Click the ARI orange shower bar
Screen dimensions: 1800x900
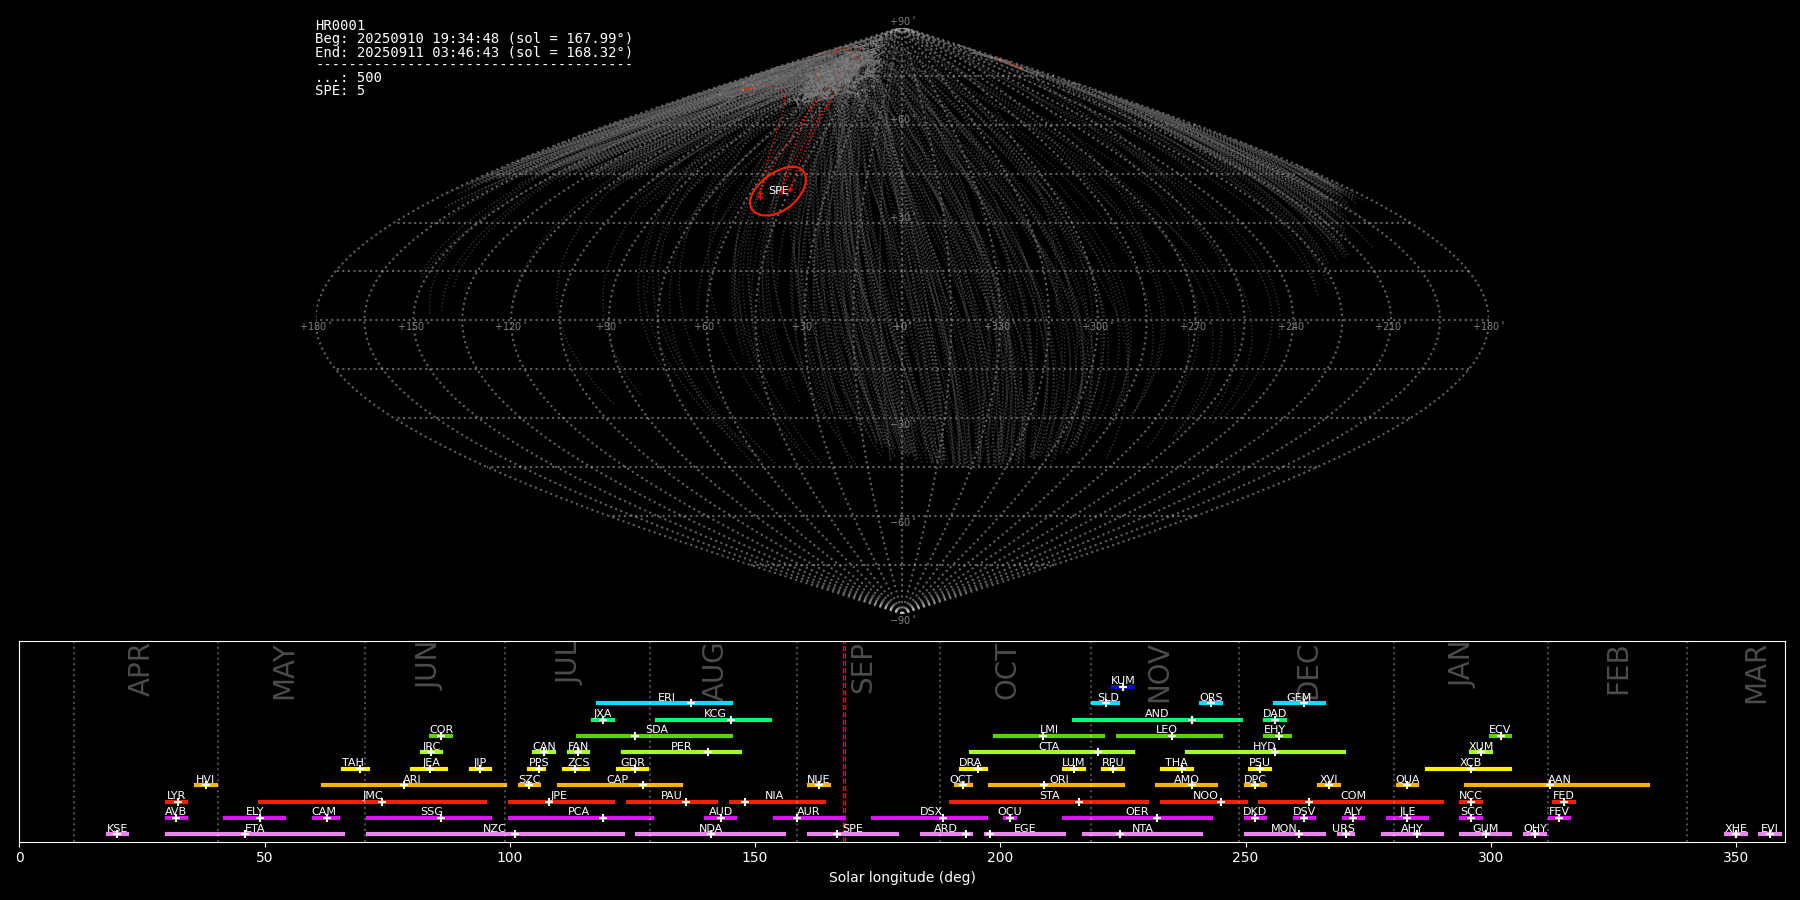click(x=414, y=785)
